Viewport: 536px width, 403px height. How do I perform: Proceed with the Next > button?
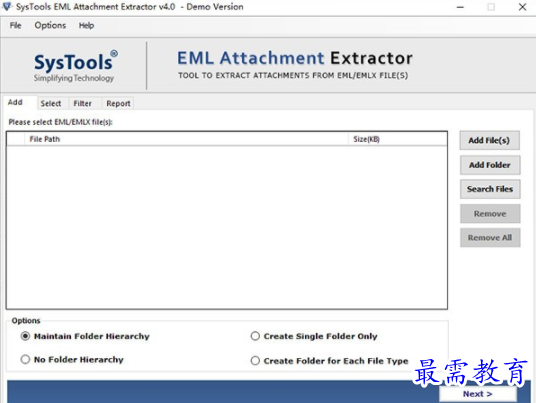click(478, 394)
